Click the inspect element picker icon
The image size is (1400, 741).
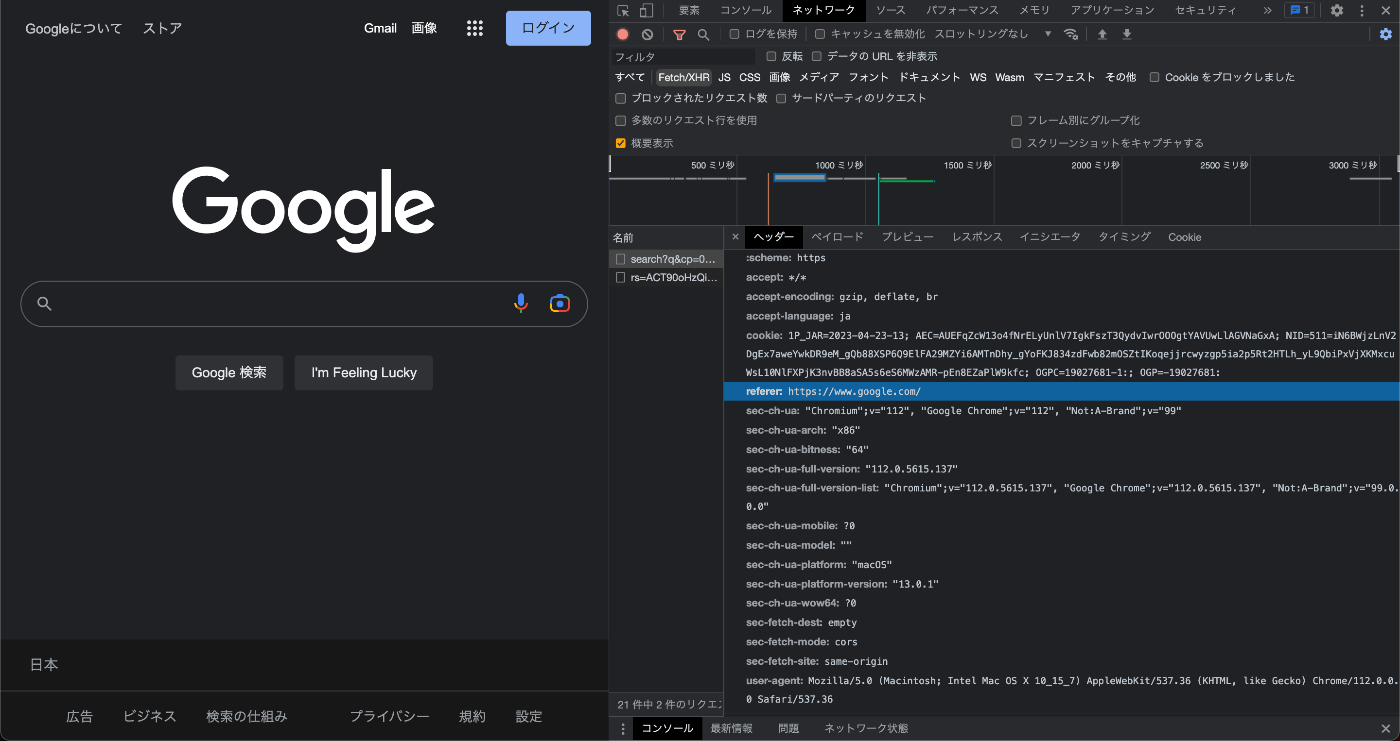point(623,10)
